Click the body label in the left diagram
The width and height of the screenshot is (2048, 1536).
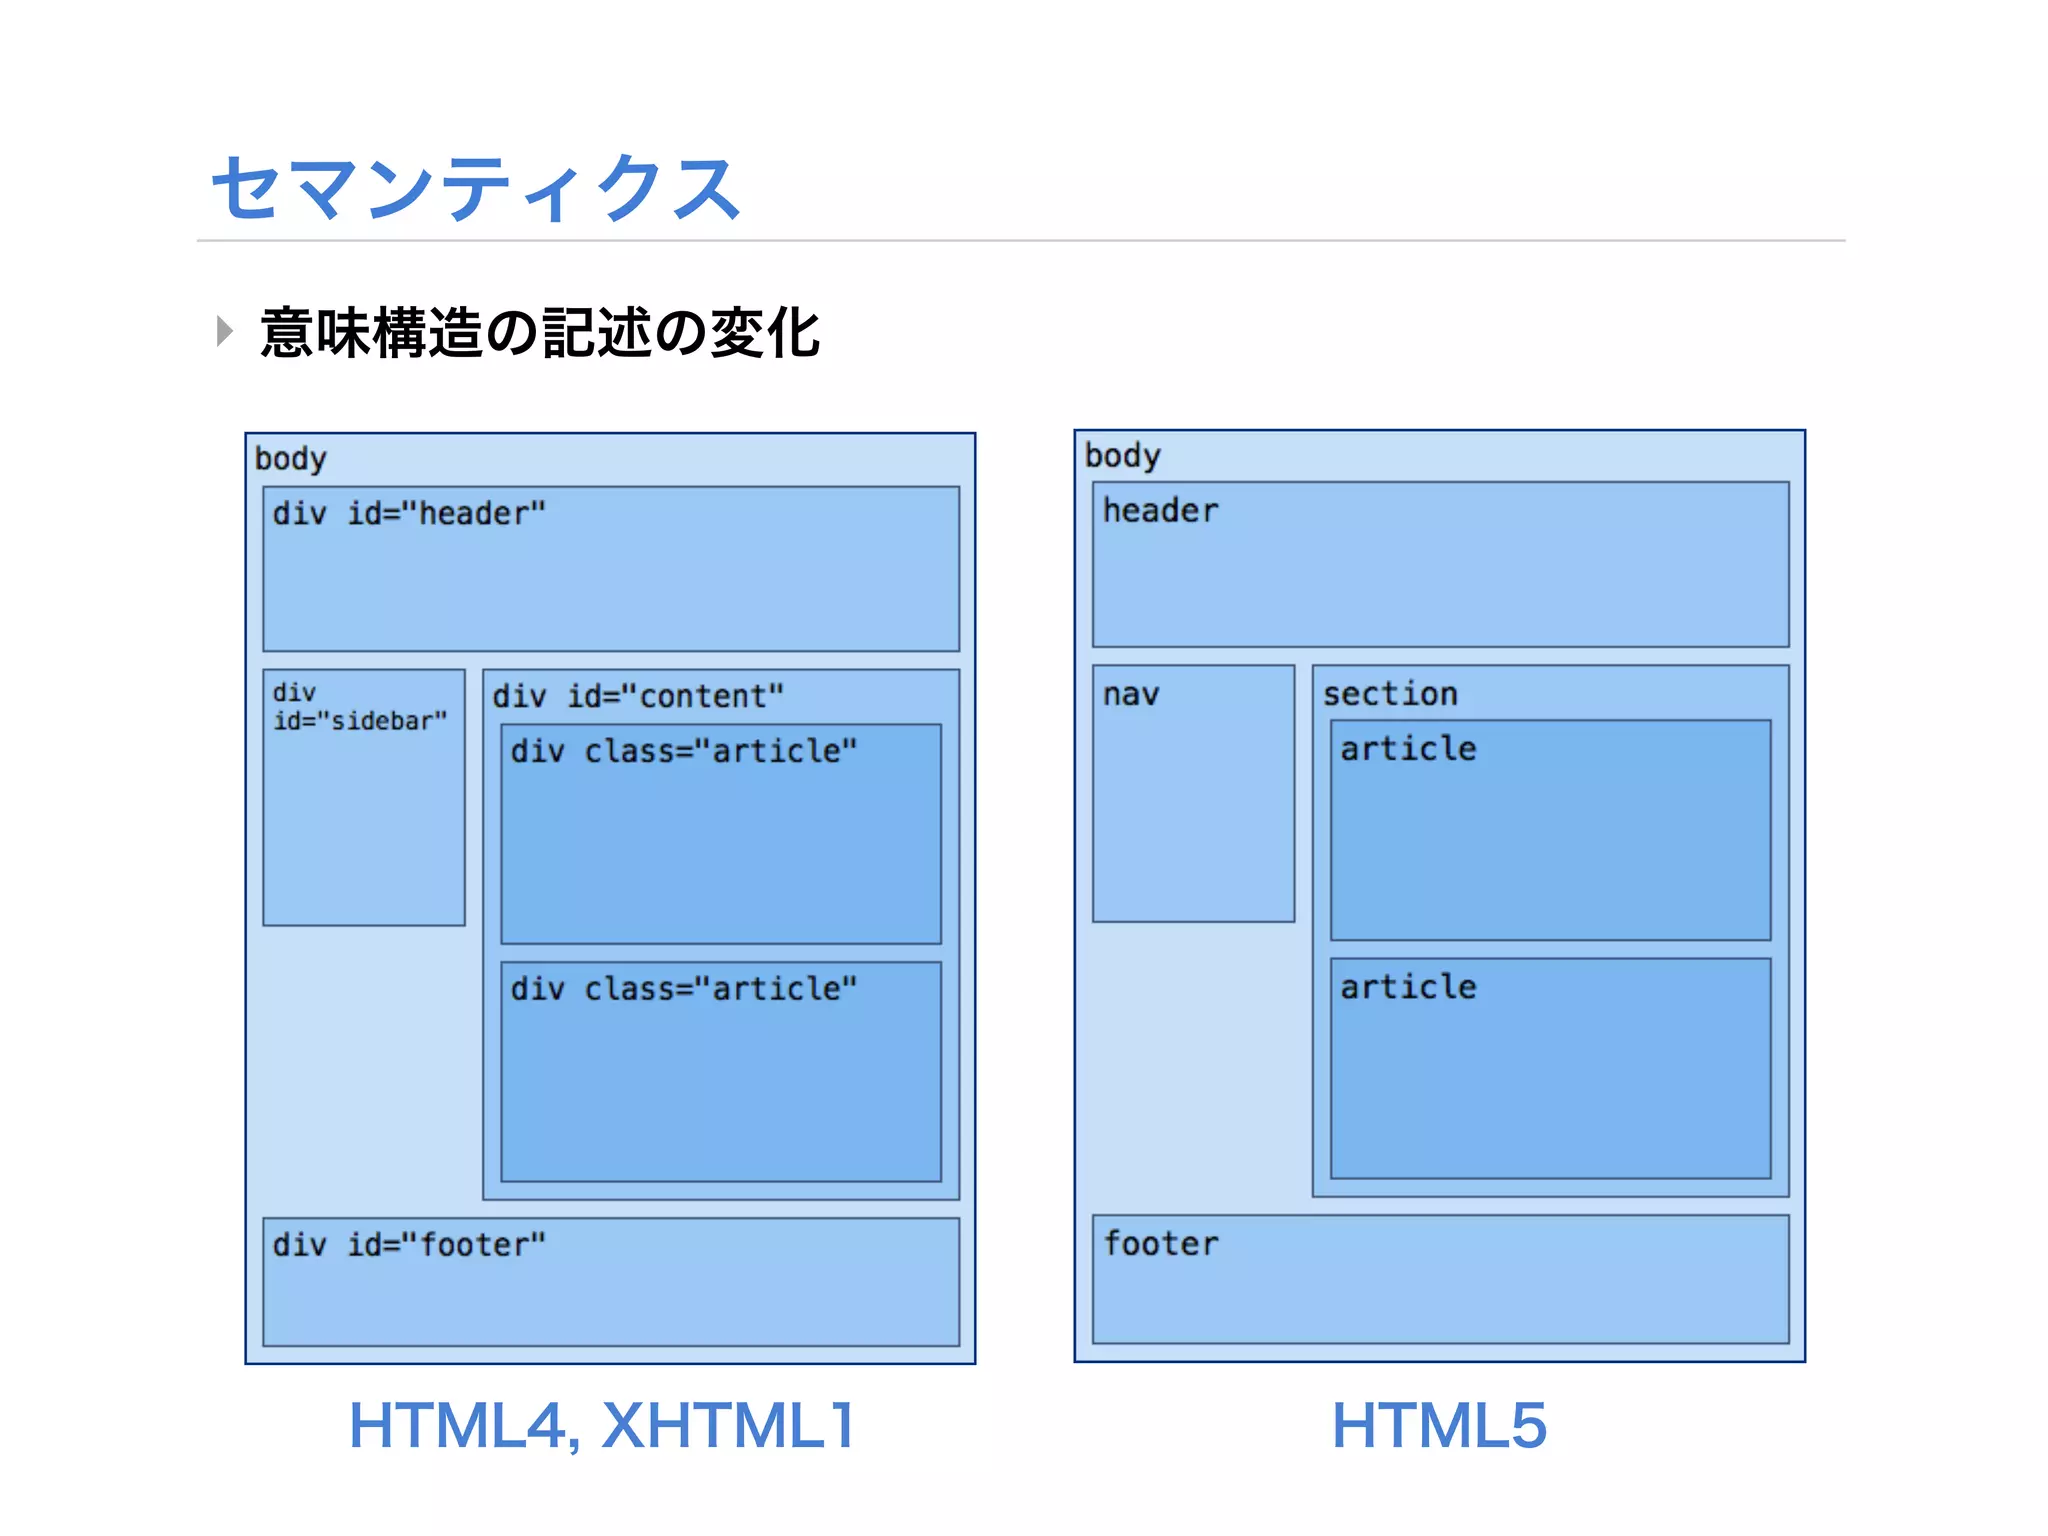[x=291, y=459]
